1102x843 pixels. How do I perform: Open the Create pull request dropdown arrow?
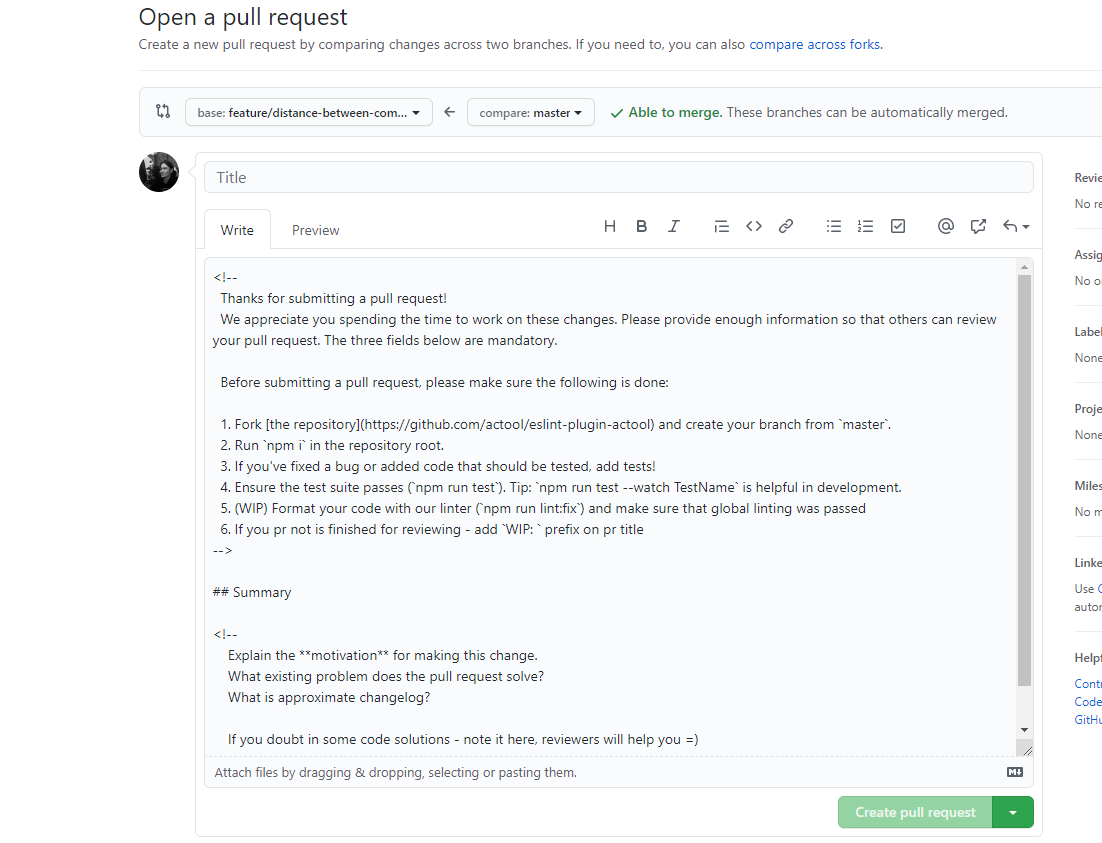[x=1013, y=812]
